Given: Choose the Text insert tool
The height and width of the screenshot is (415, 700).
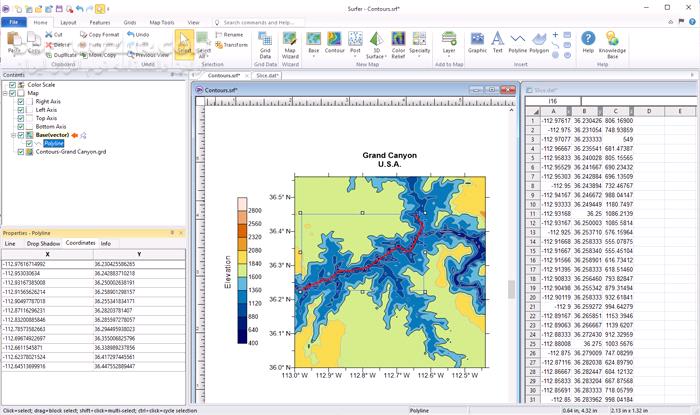Looking at the screenshot, I should pyautogui.click(x=497, y=42).
